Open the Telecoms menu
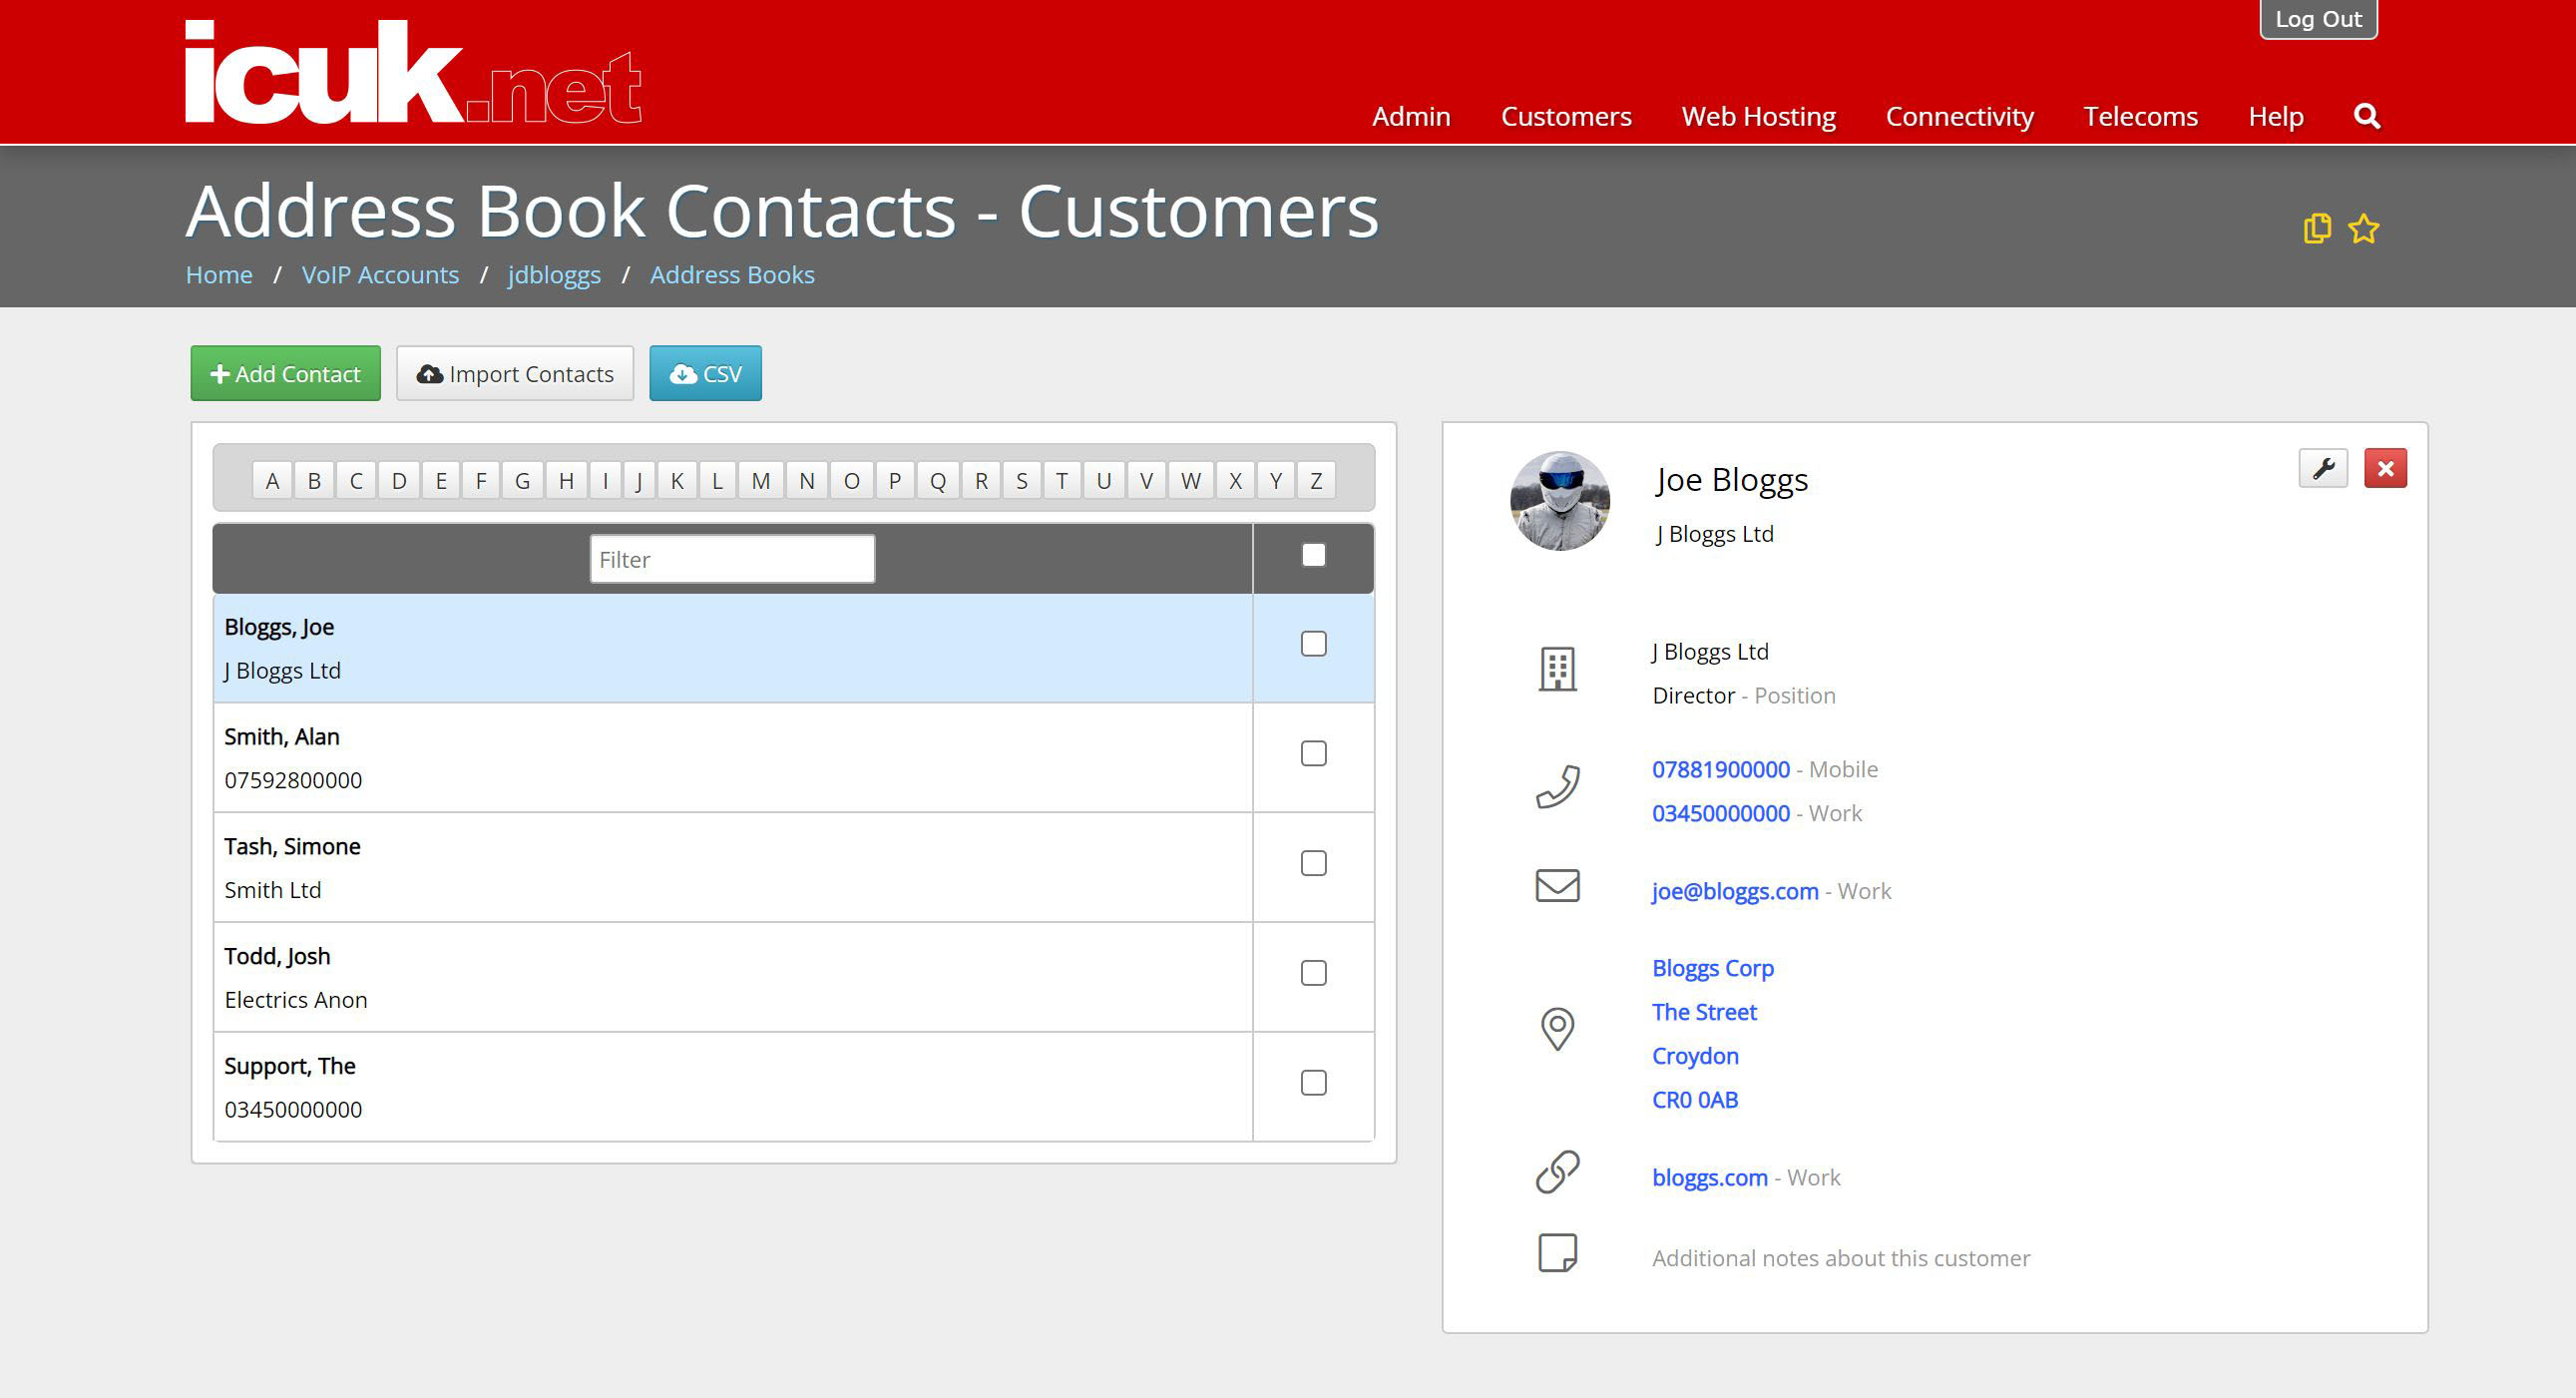Screen dimensions: 2576x1398 (x=2140, y=117)
